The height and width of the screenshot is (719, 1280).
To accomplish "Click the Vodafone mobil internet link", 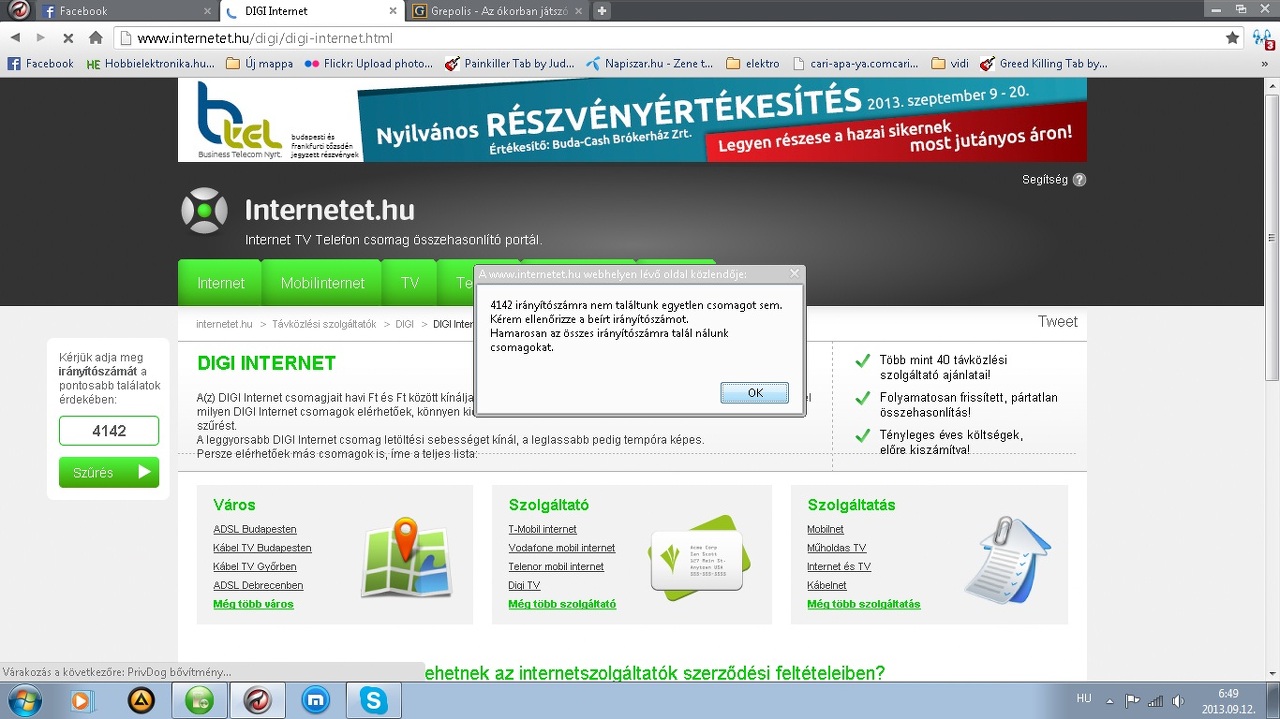I will [x=562, y=548].
